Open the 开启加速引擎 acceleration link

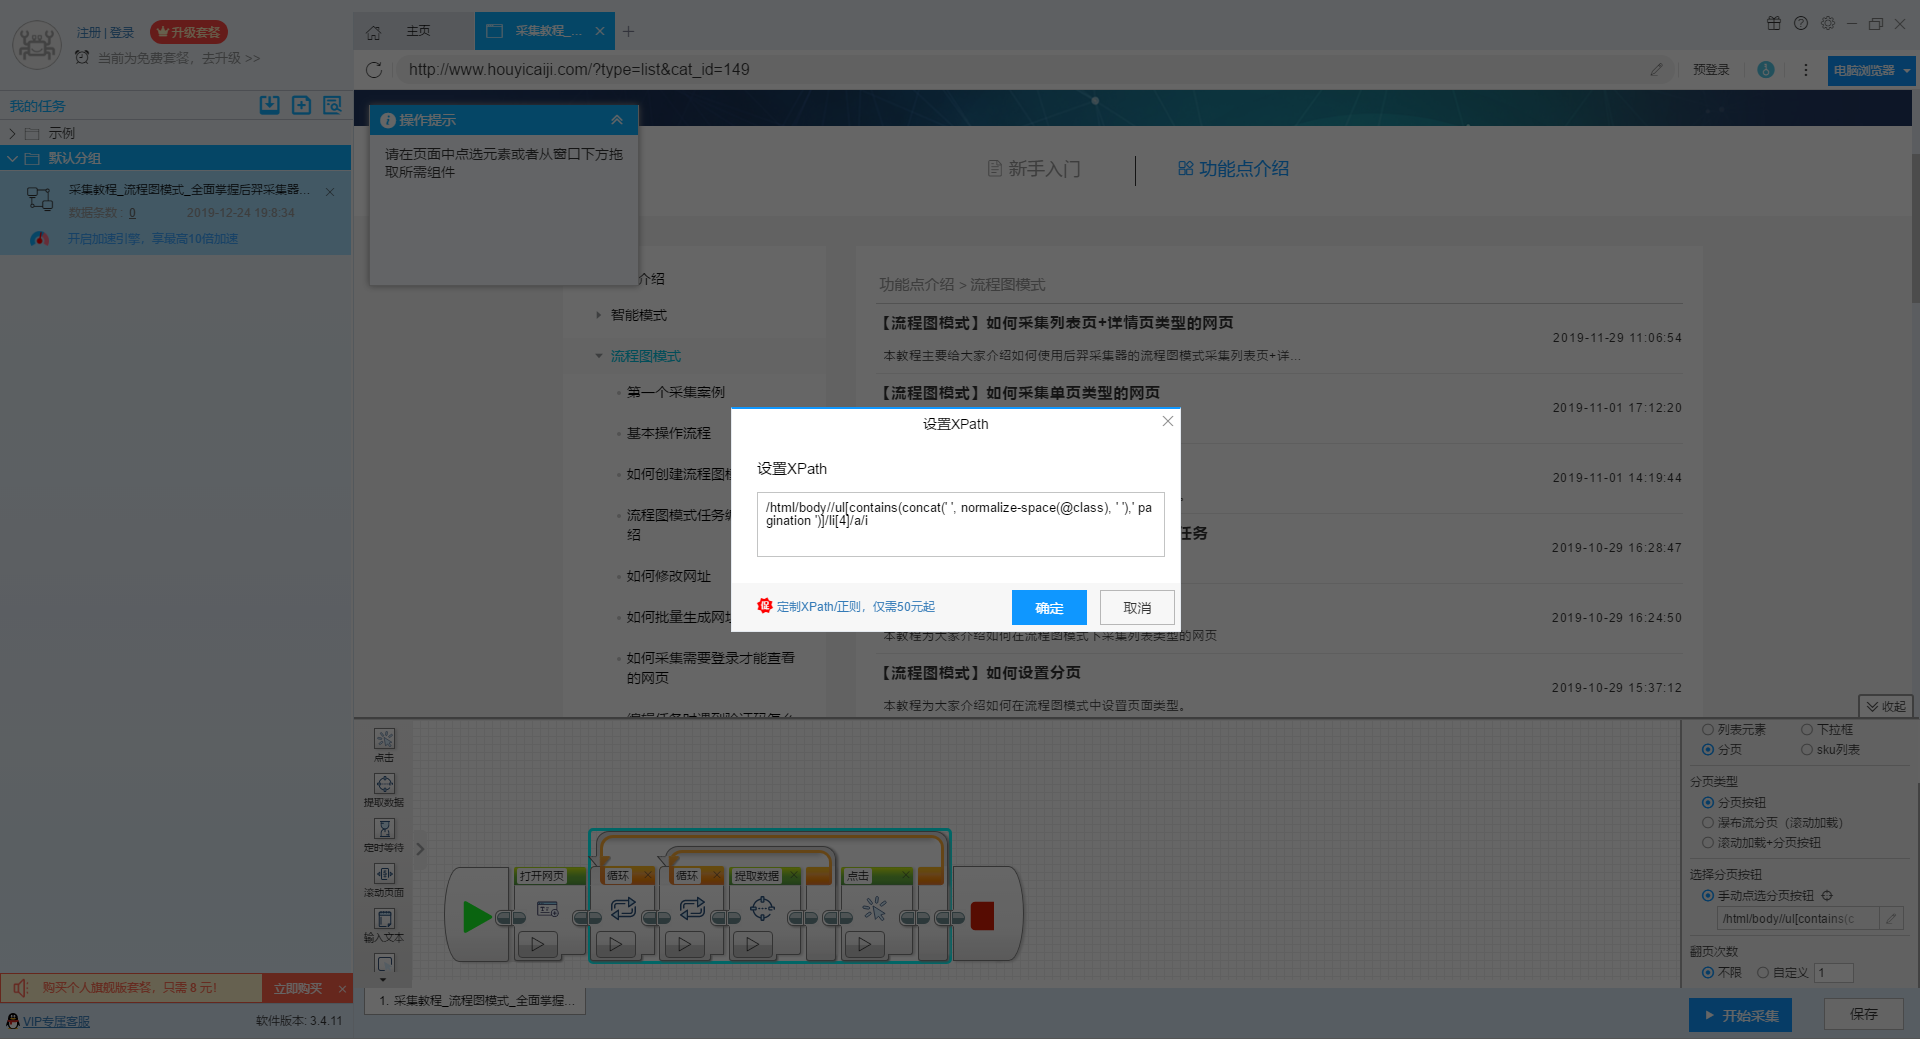(x=153, y=239)
